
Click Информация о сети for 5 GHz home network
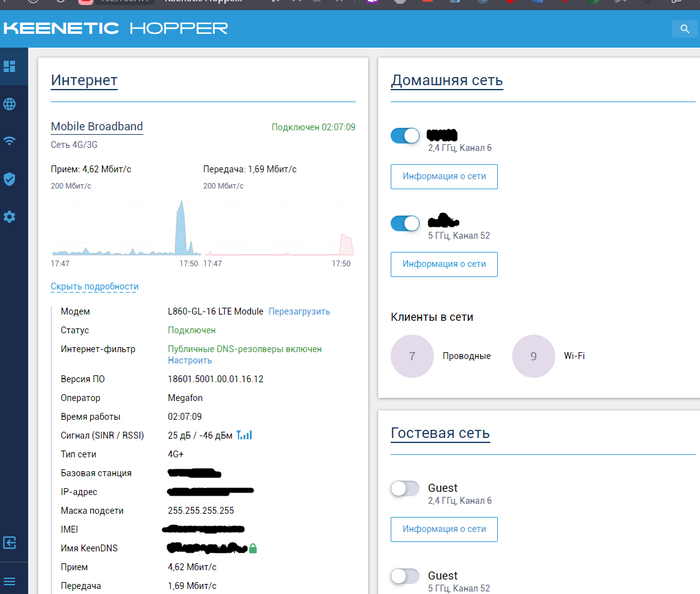click(x=444, y=264)
